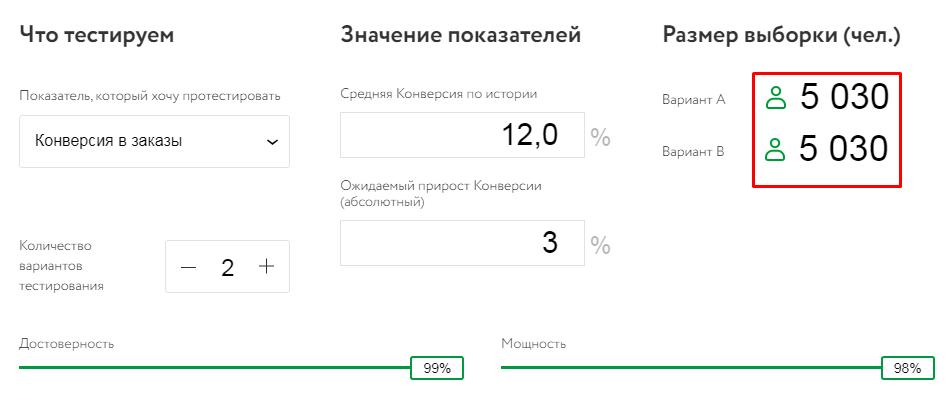950x402 pixels.
Task: Open the Конверсия в заказы dropdown
Action: pyautogui.click(x=155, y=141)
